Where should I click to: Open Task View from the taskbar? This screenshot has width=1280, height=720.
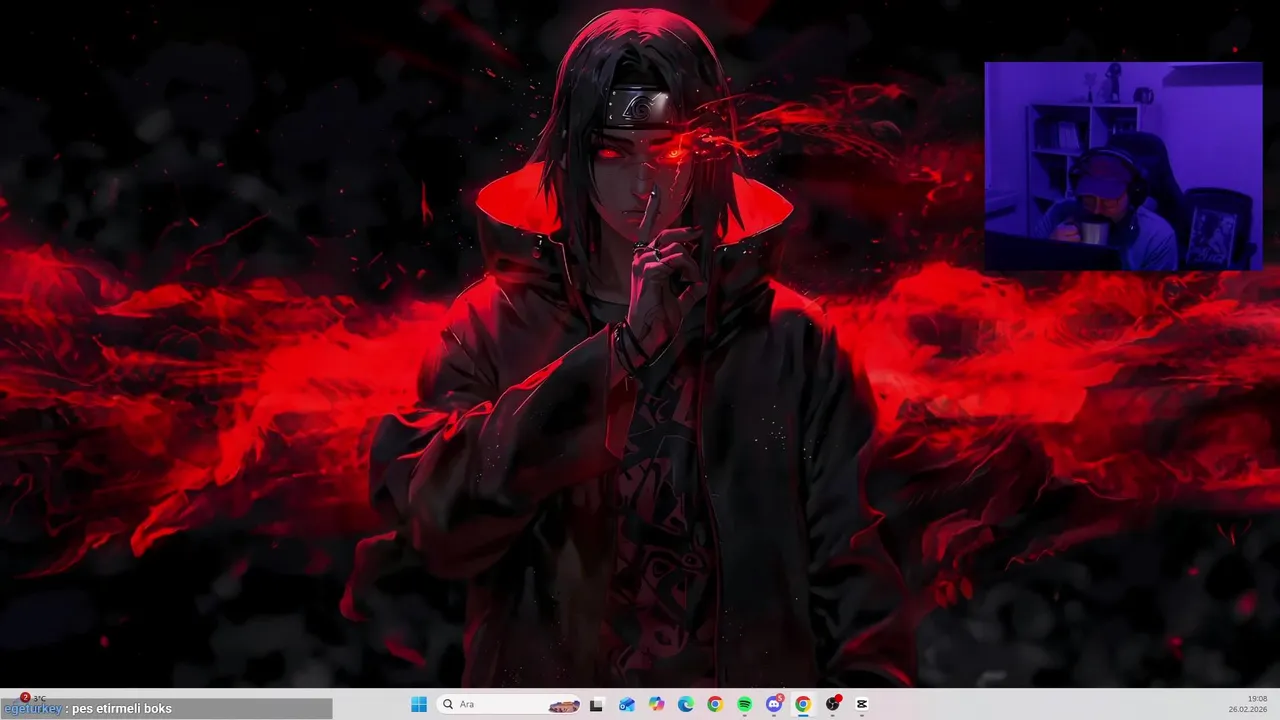597,704
